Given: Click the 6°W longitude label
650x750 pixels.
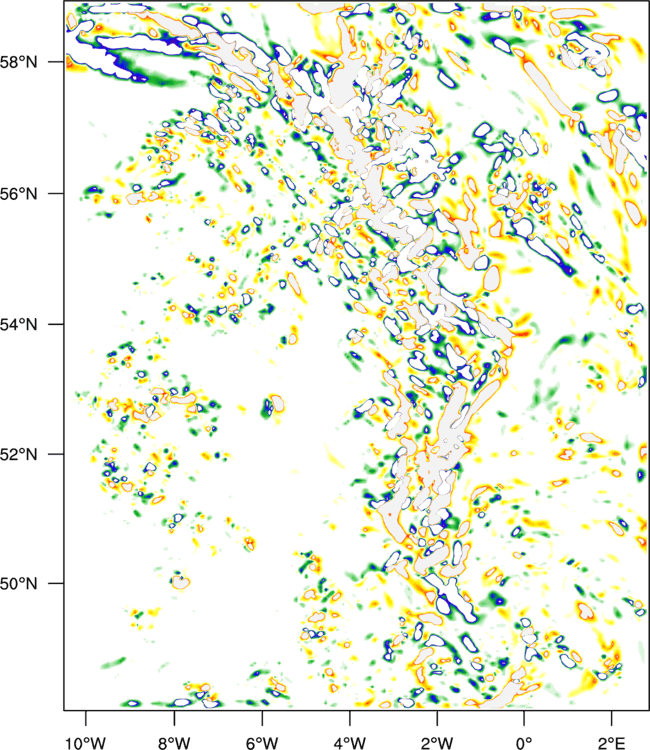Looking at the screenshot, I should coord(262,743).
